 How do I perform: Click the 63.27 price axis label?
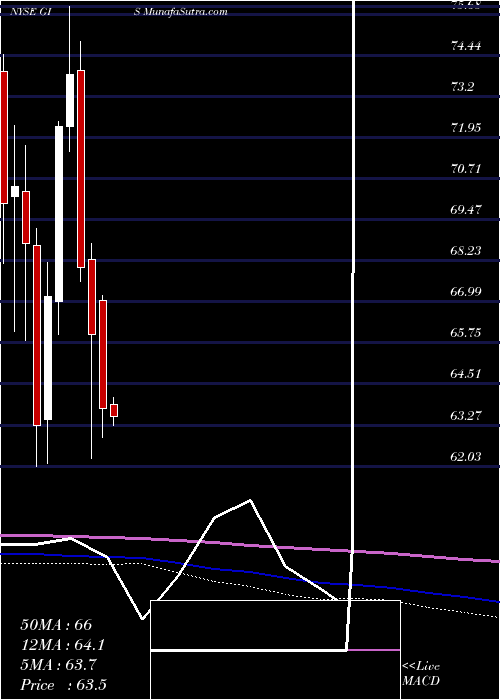tap(466, 415)
